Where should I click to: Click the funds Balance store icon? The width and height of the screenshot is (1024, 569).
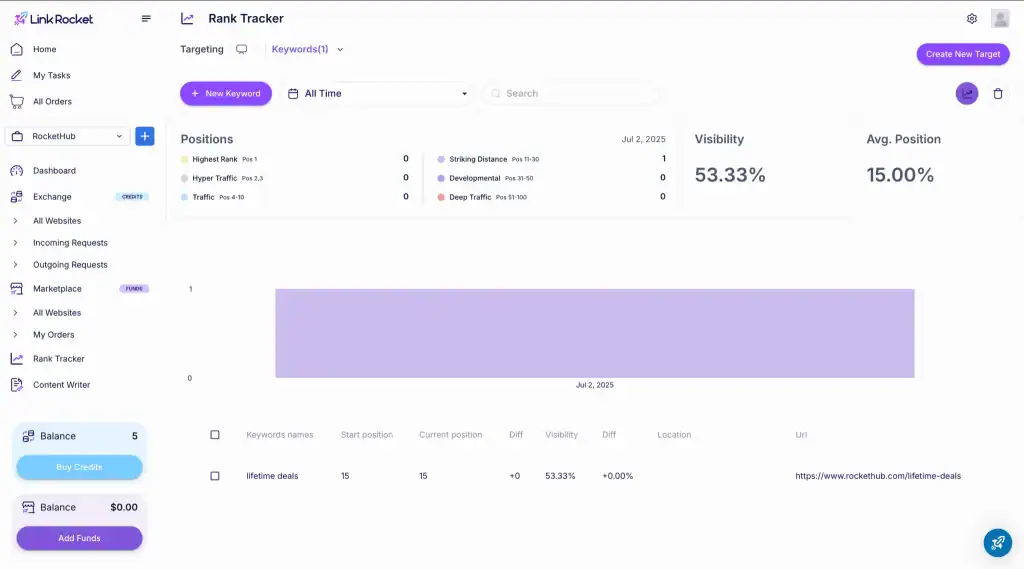pyautogui.click(x=28, y=507)
